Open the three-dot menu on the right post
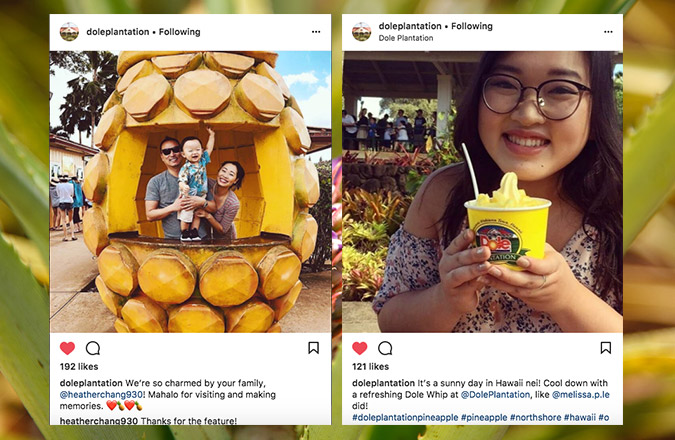This screenshot has width=675, height=440. coord(608,32)
